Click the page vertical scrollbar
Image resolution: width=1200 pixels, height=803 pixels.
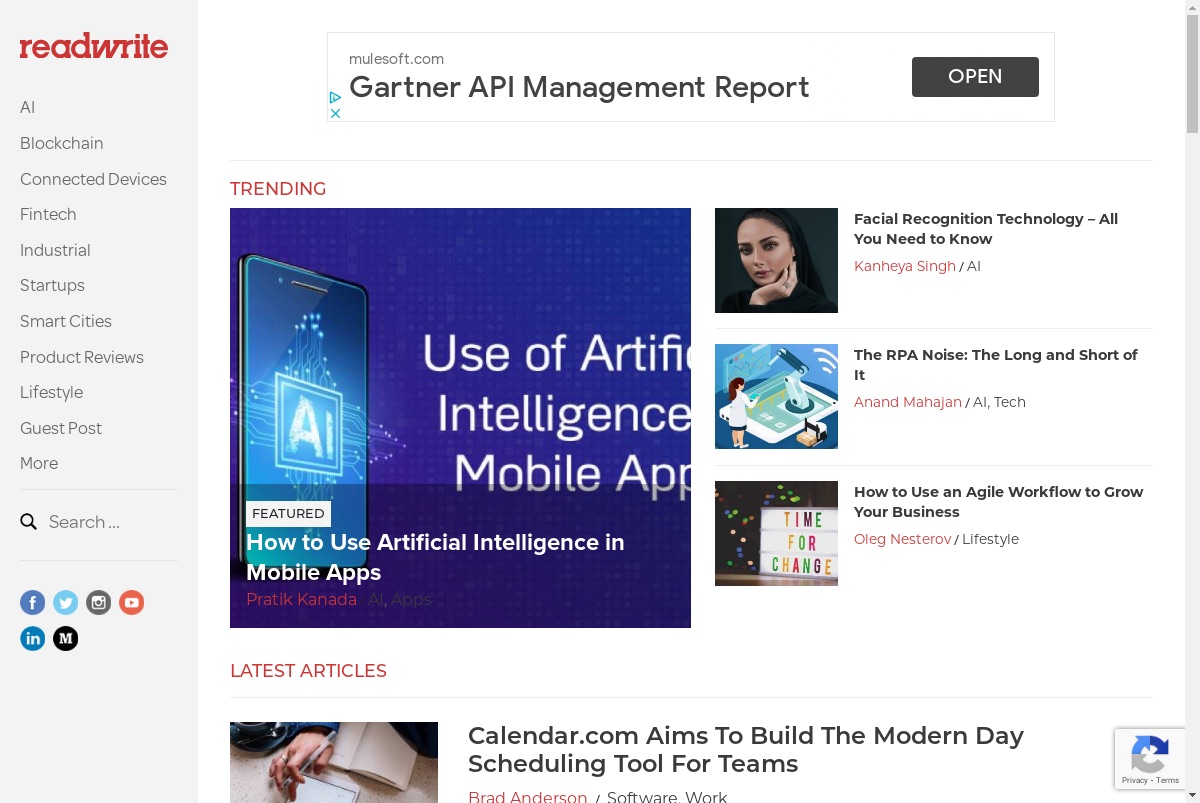click(1192, 401)
